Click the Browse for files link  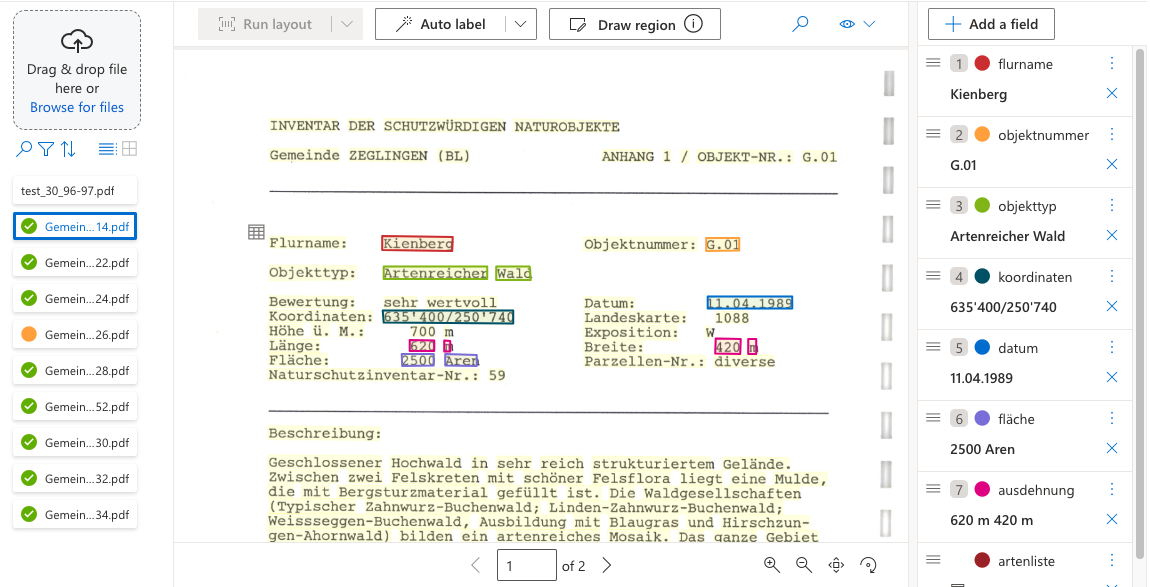pyautogui.click(x=77, y=107)
